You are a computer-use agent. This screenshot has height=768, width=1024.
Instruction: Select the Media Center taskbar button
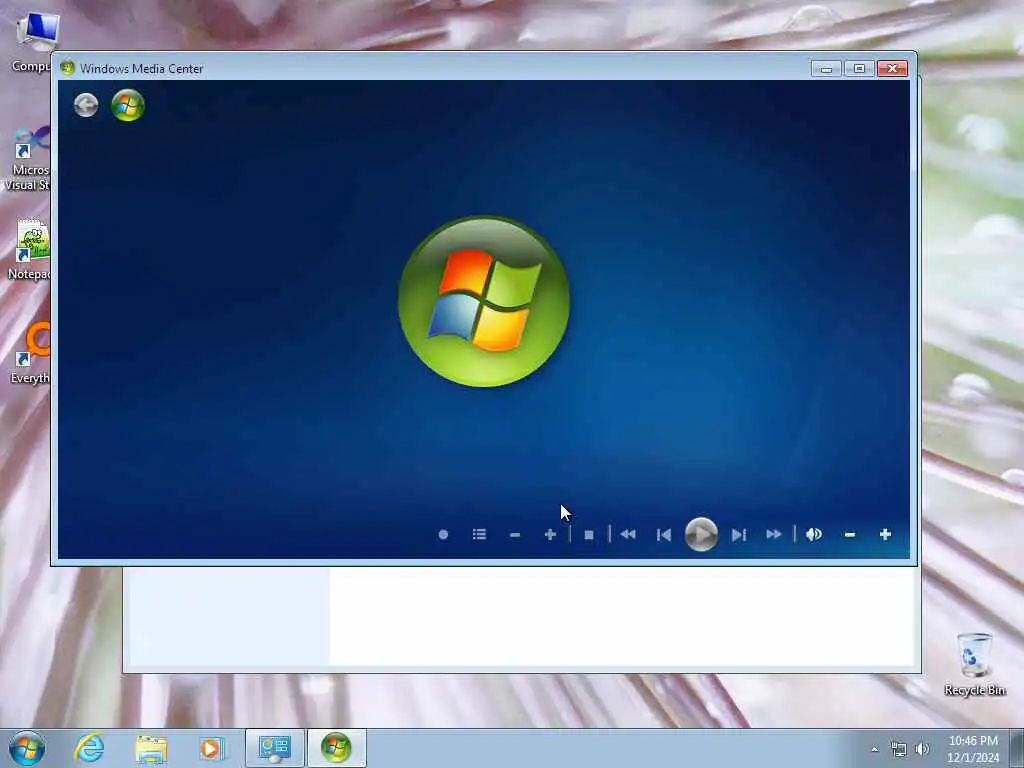click(x=336, y=748)
